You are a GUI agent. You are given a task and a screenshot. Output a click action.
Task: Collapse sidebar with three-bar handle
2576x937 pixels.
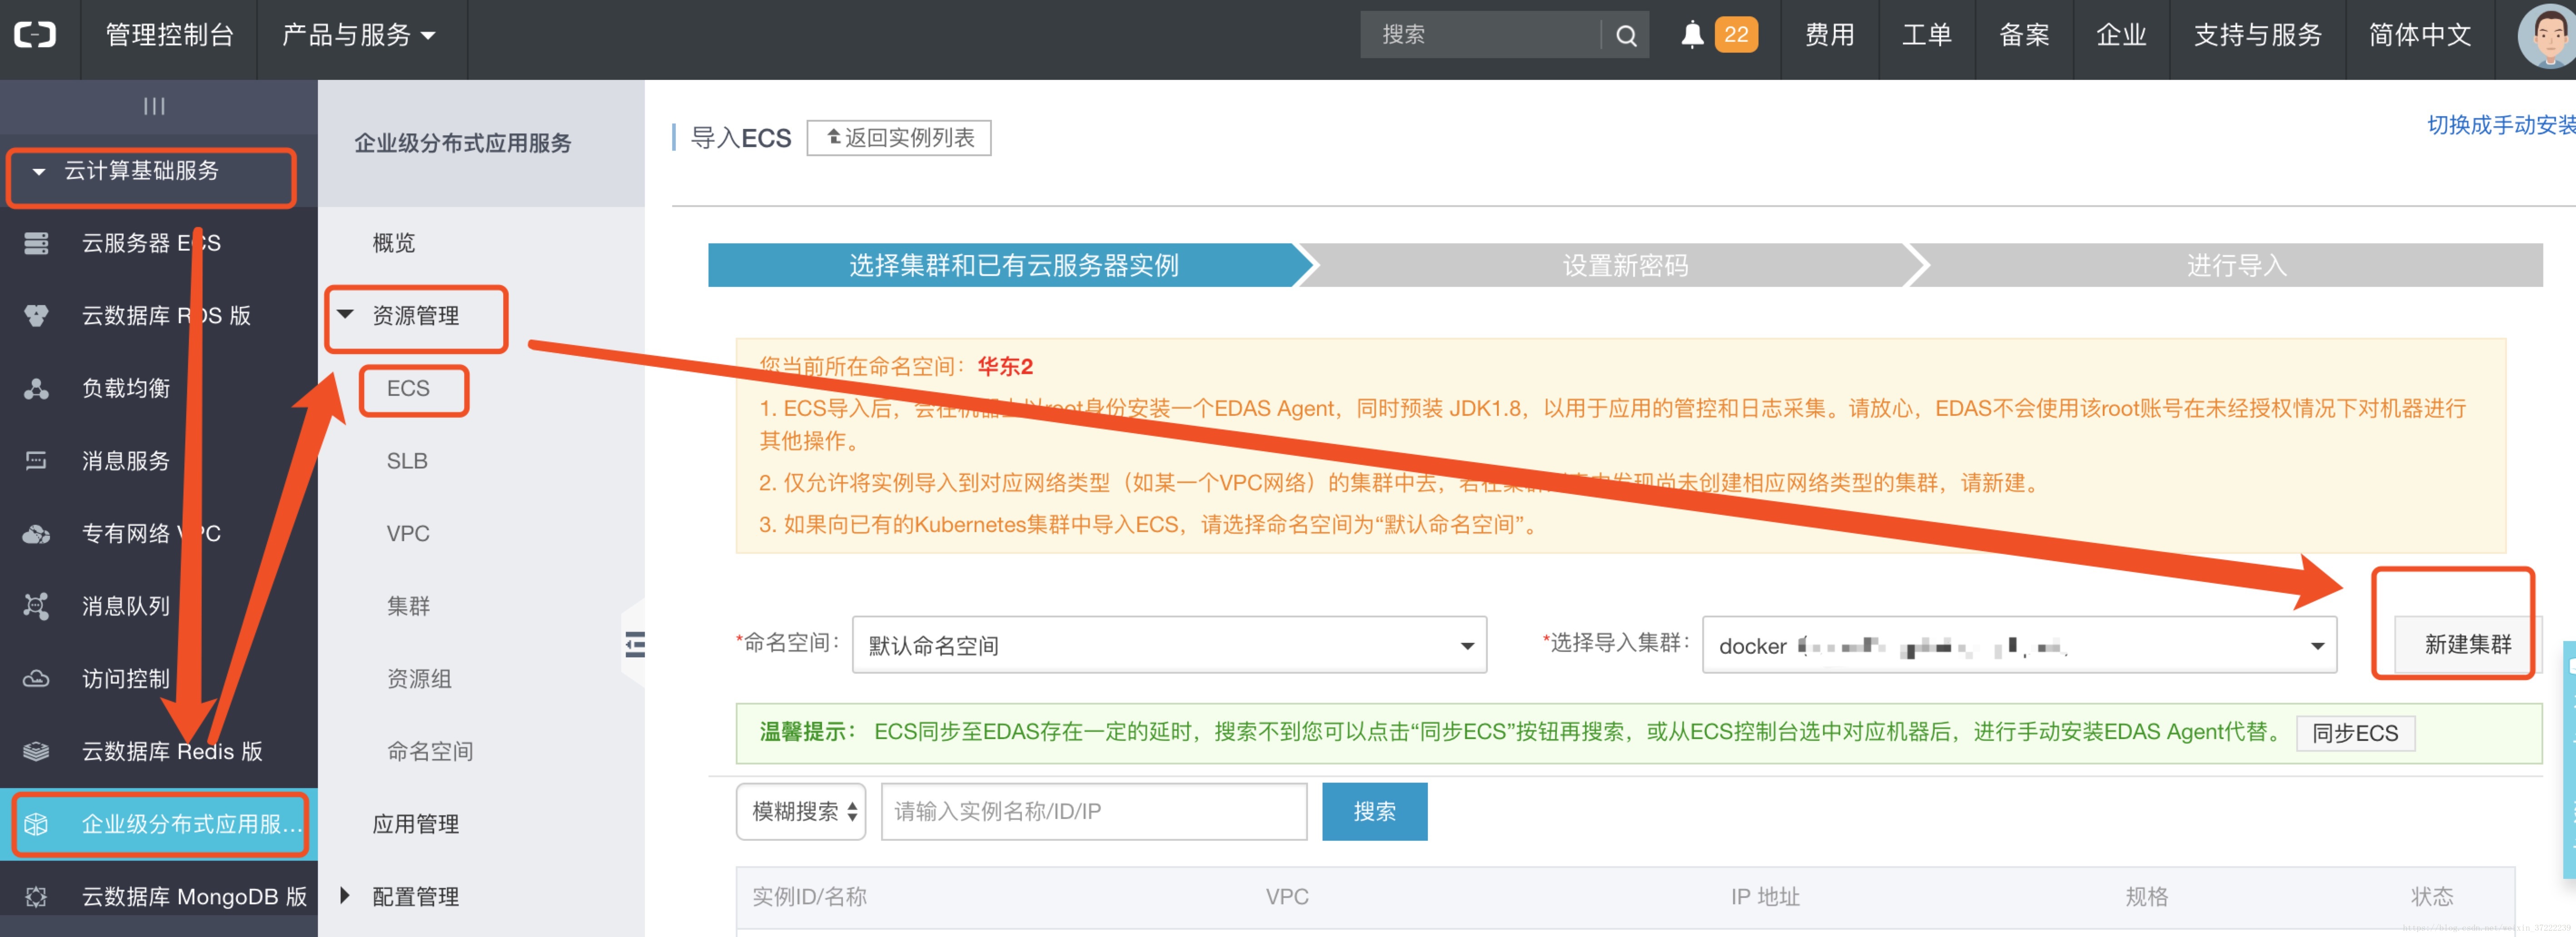(x=154, y=106)
